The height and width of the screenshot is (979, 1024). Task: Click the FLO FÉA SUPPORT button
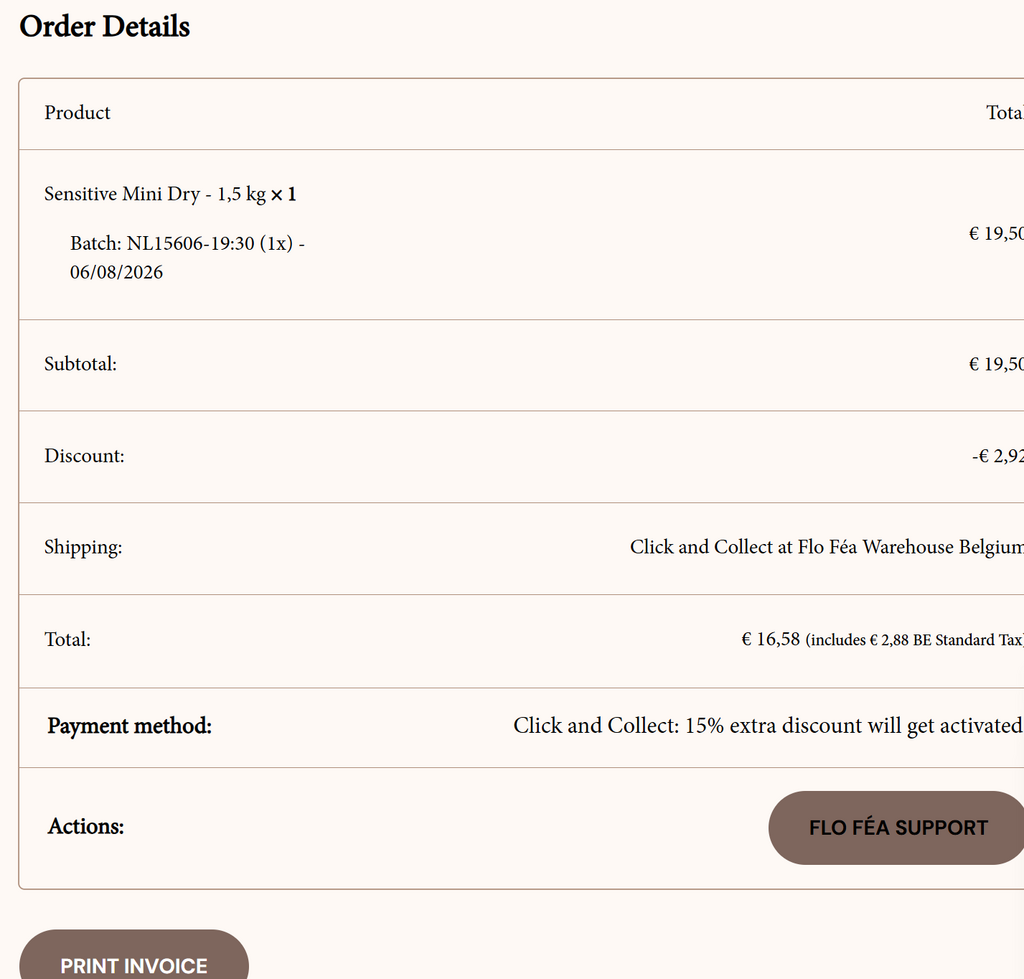897,828
